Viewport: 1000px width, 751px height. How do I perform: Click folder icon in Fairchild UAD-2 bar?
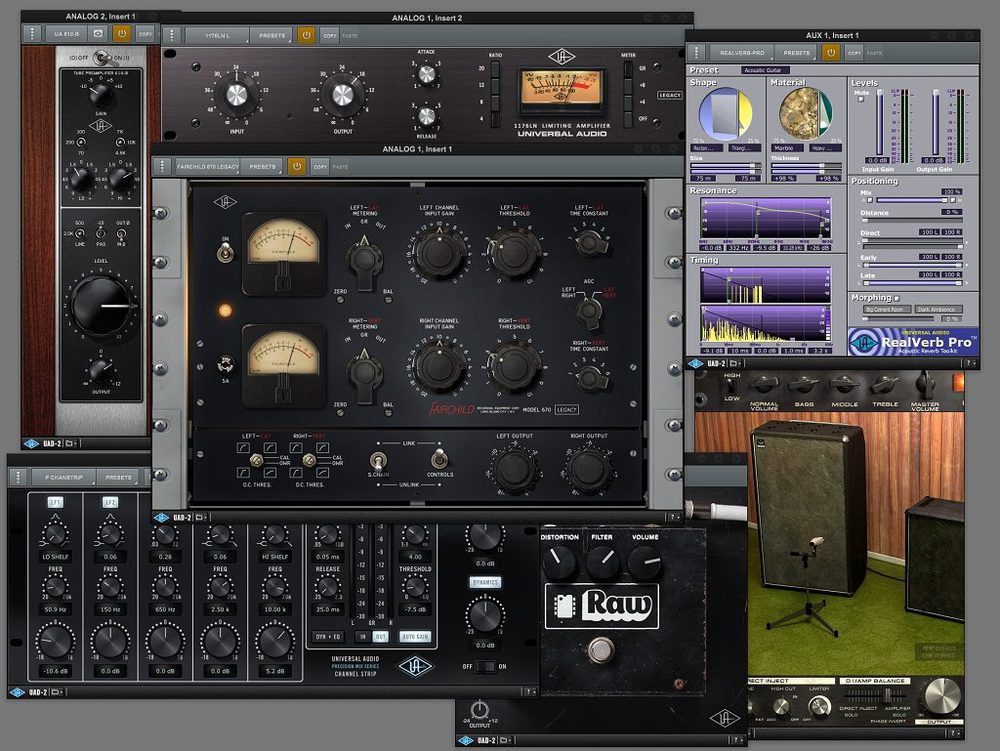click(x=200, y=517)
